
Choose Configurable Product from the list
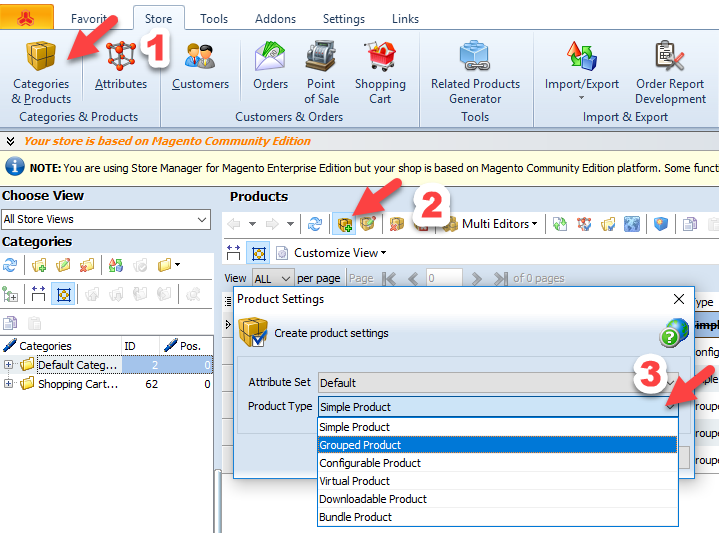(x=498, y=463)
